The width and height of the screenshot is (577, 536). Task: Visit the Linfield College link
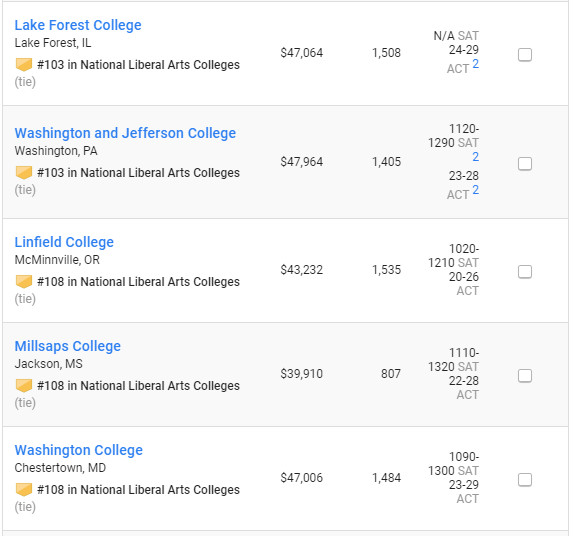click(x=64, y=242)
